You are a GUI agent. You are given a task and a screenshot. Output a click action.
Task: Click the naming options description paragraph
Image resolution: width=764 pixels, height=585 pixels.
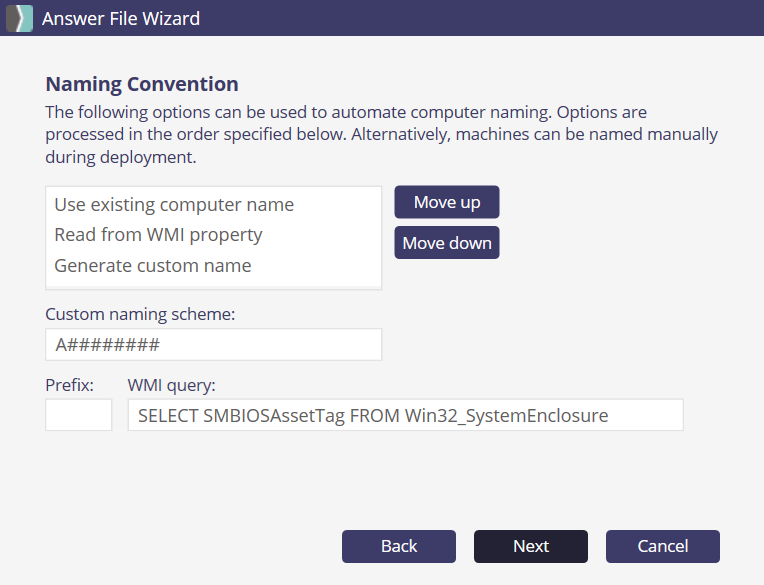(380, 134)
